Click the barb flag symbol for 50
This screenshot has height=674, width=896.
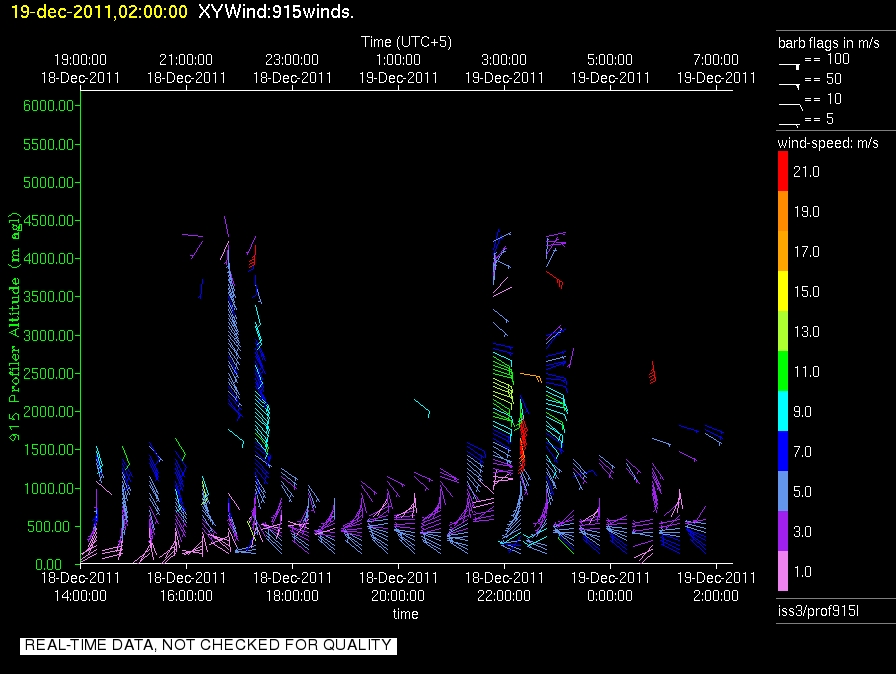(790, 86)
